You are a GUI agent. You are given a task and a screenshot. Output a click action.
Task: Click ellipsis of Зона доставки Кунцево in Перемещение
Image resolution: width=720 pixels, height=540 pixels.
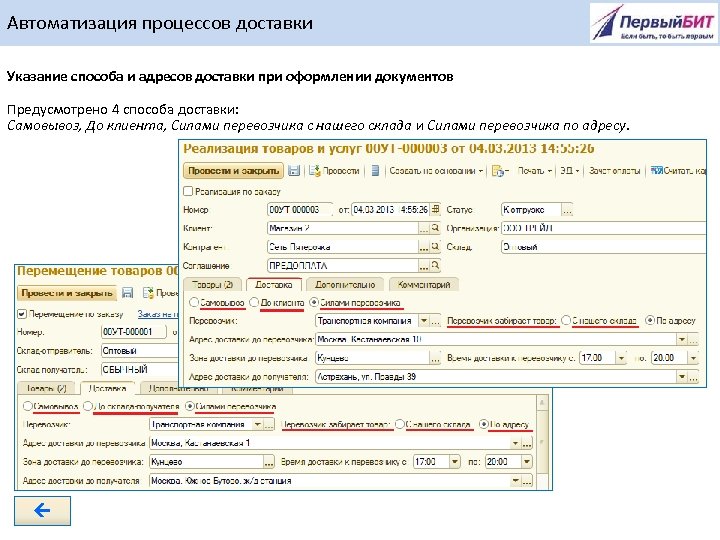coord(269,462)
